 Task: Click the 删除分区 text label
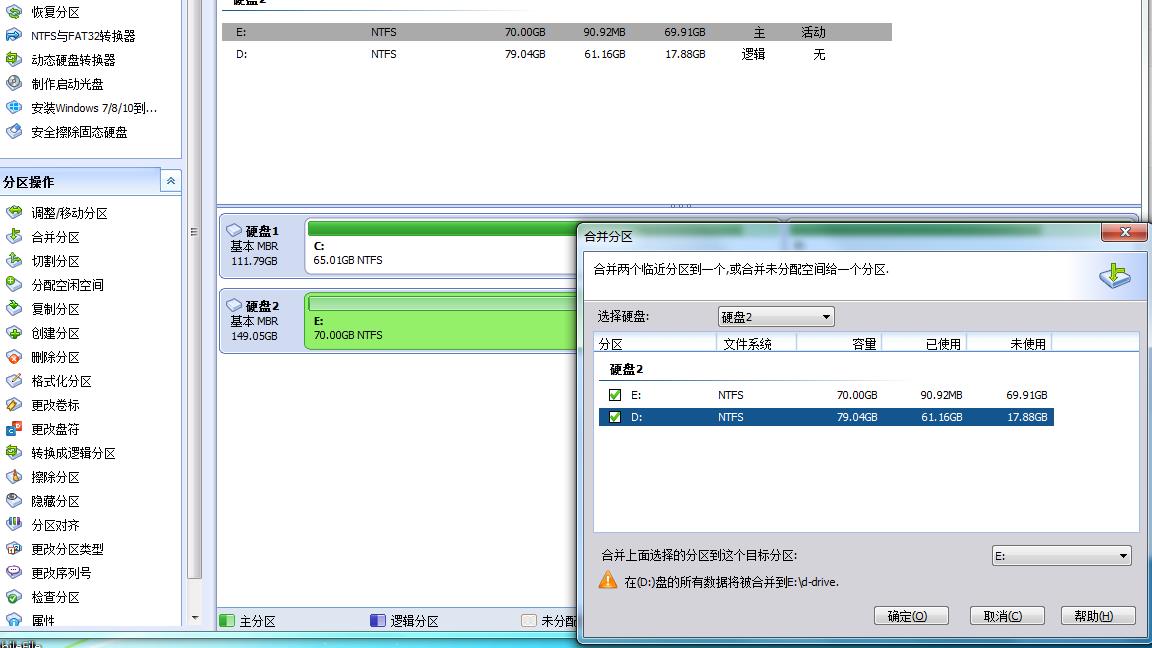55,357
